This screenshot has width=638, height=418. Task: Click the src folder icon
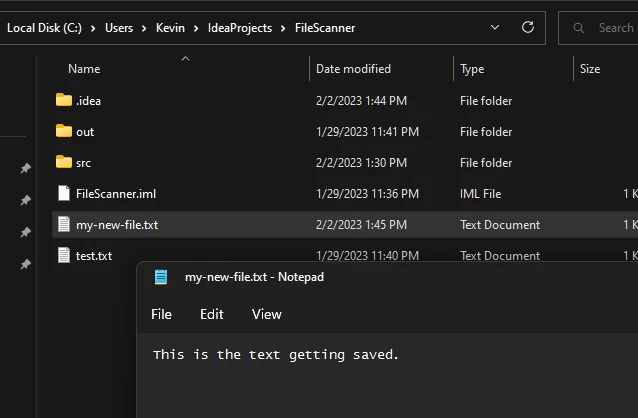[x=64, y=162]
